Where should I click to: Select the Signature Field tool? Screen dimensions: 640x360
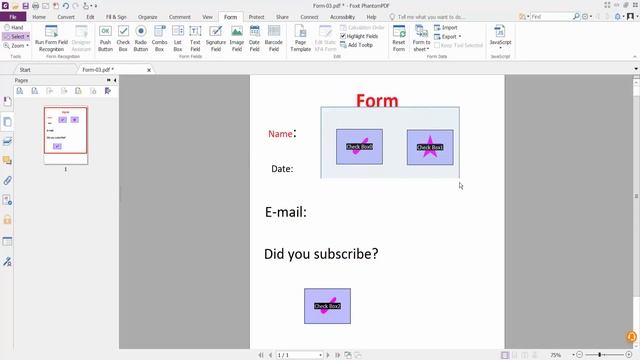(216, 38)
